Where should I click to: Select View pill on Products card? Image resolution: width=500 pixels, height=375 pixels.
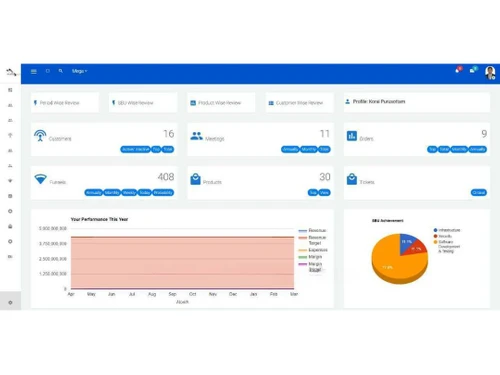pyautogui.click(x=324, y=193)
